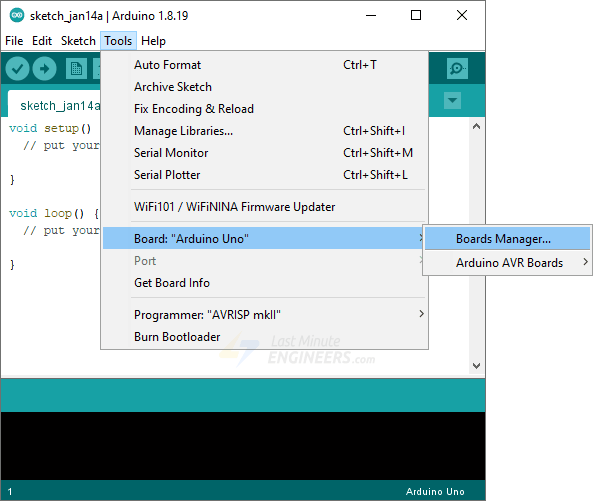Click the void setup() code line
The height and width of the screenshot is (501, 593).
(x=50, y=129)
